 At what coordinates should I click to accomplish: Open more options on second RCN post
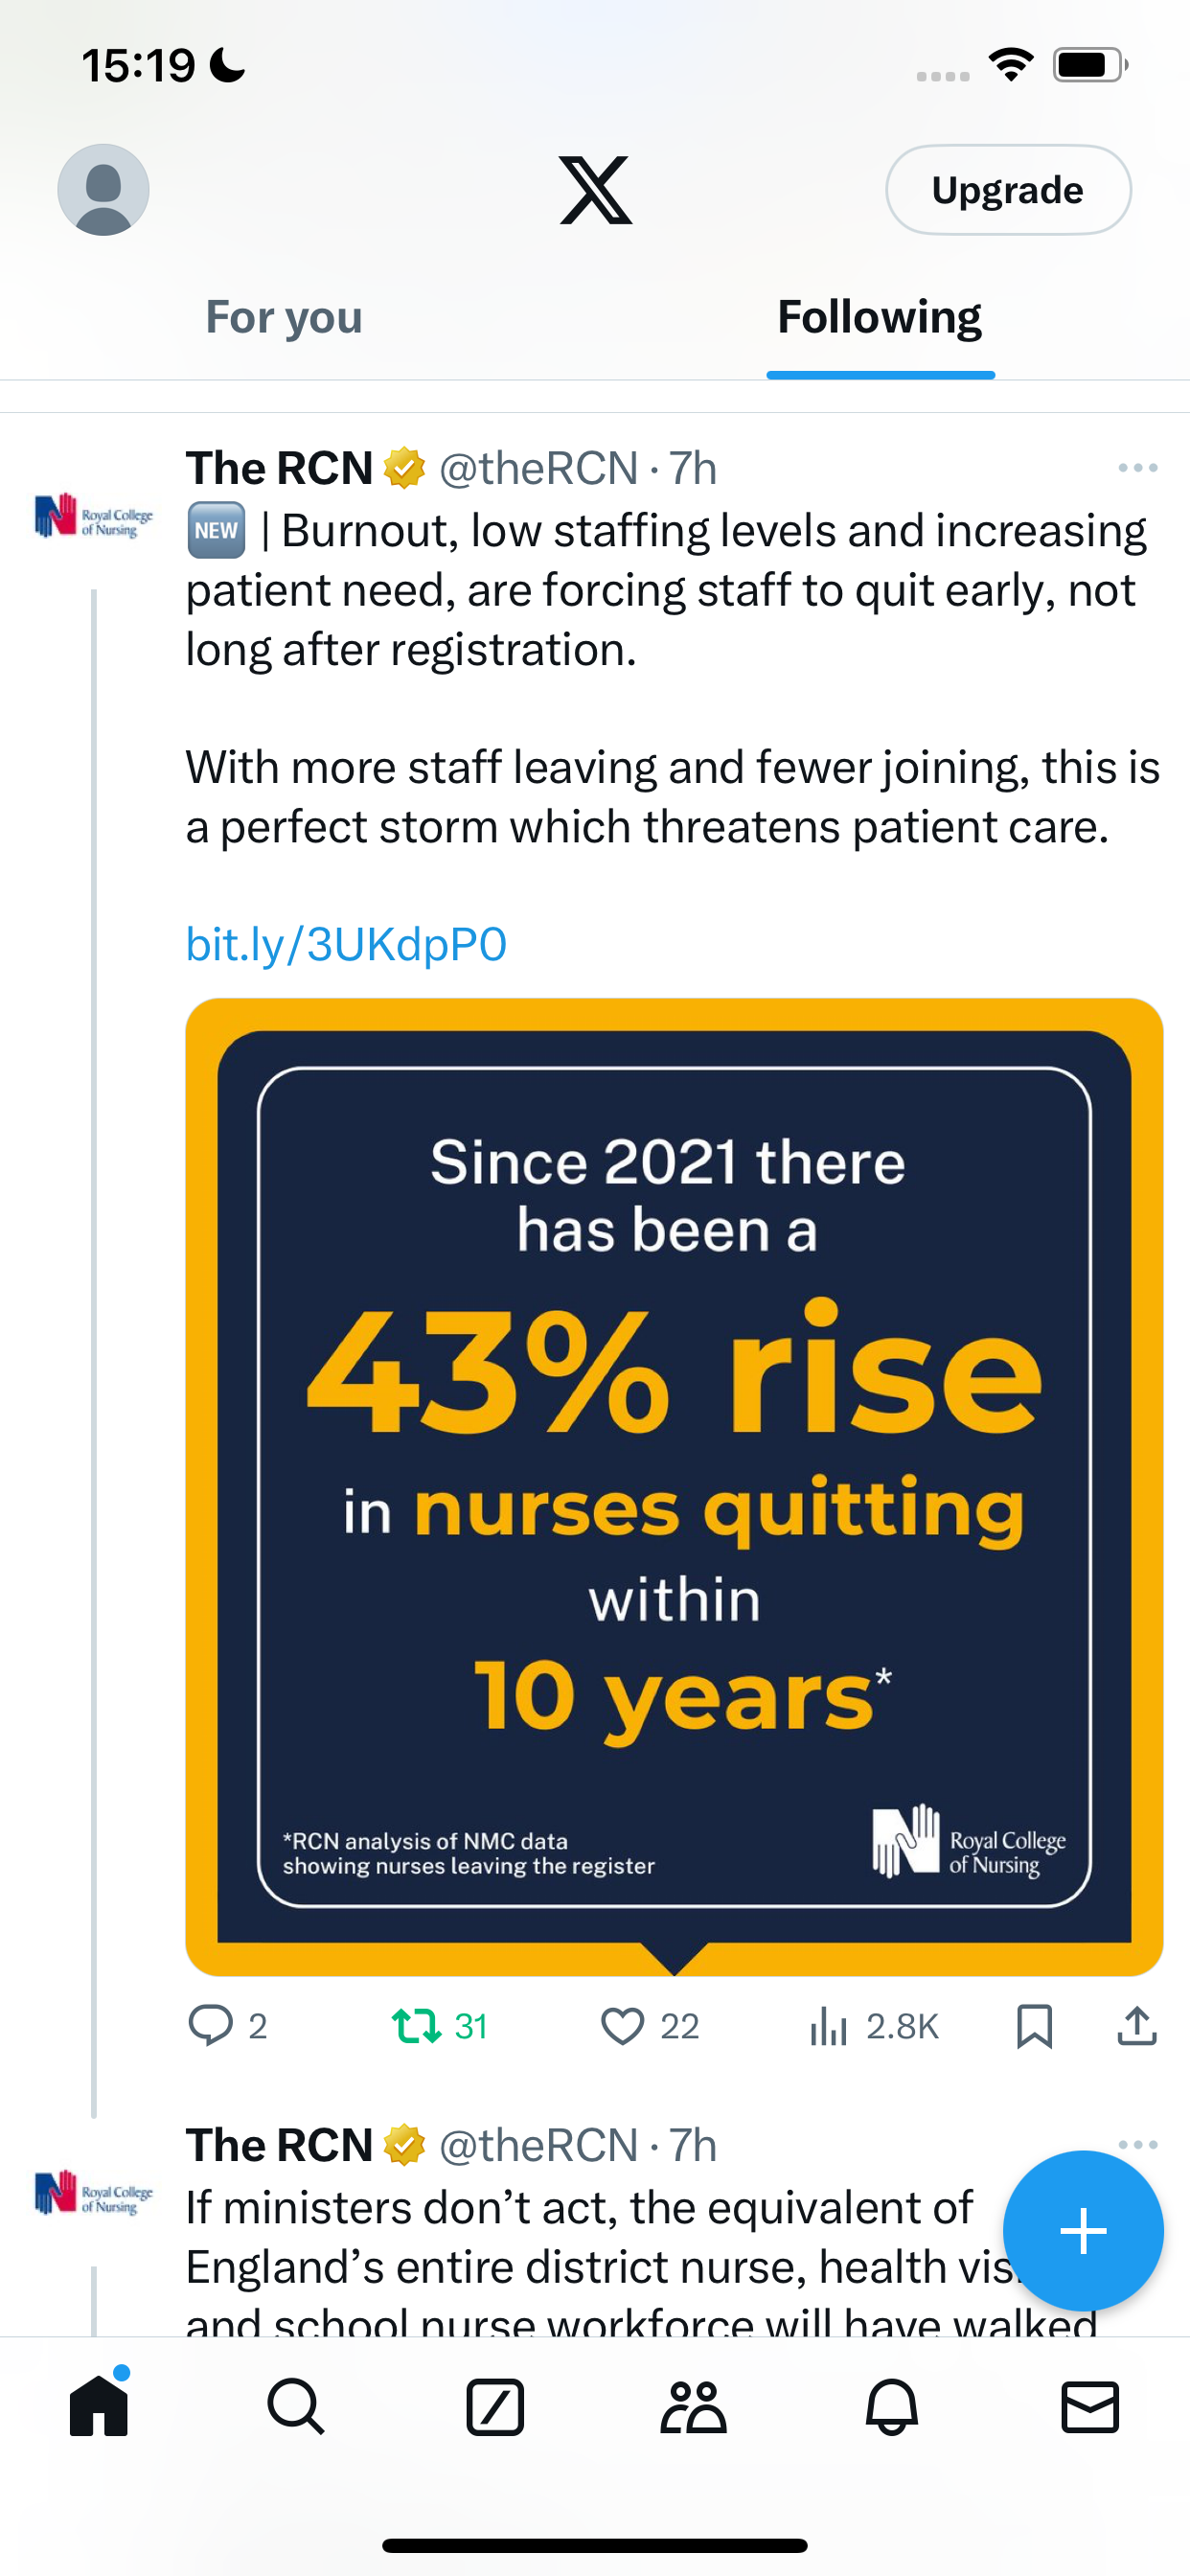coord(1138,2144)
